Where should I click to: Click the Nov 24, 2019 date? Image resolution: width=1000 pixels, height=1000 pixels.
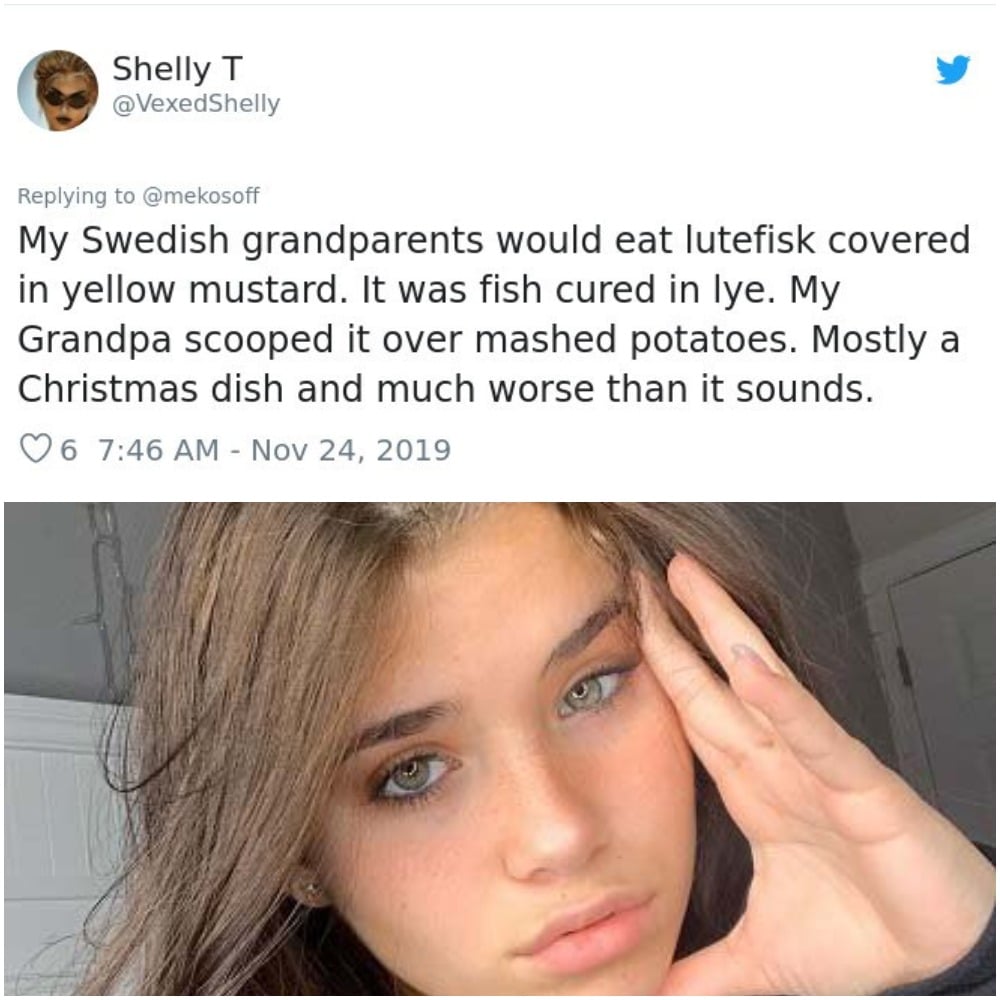point(351,450)
